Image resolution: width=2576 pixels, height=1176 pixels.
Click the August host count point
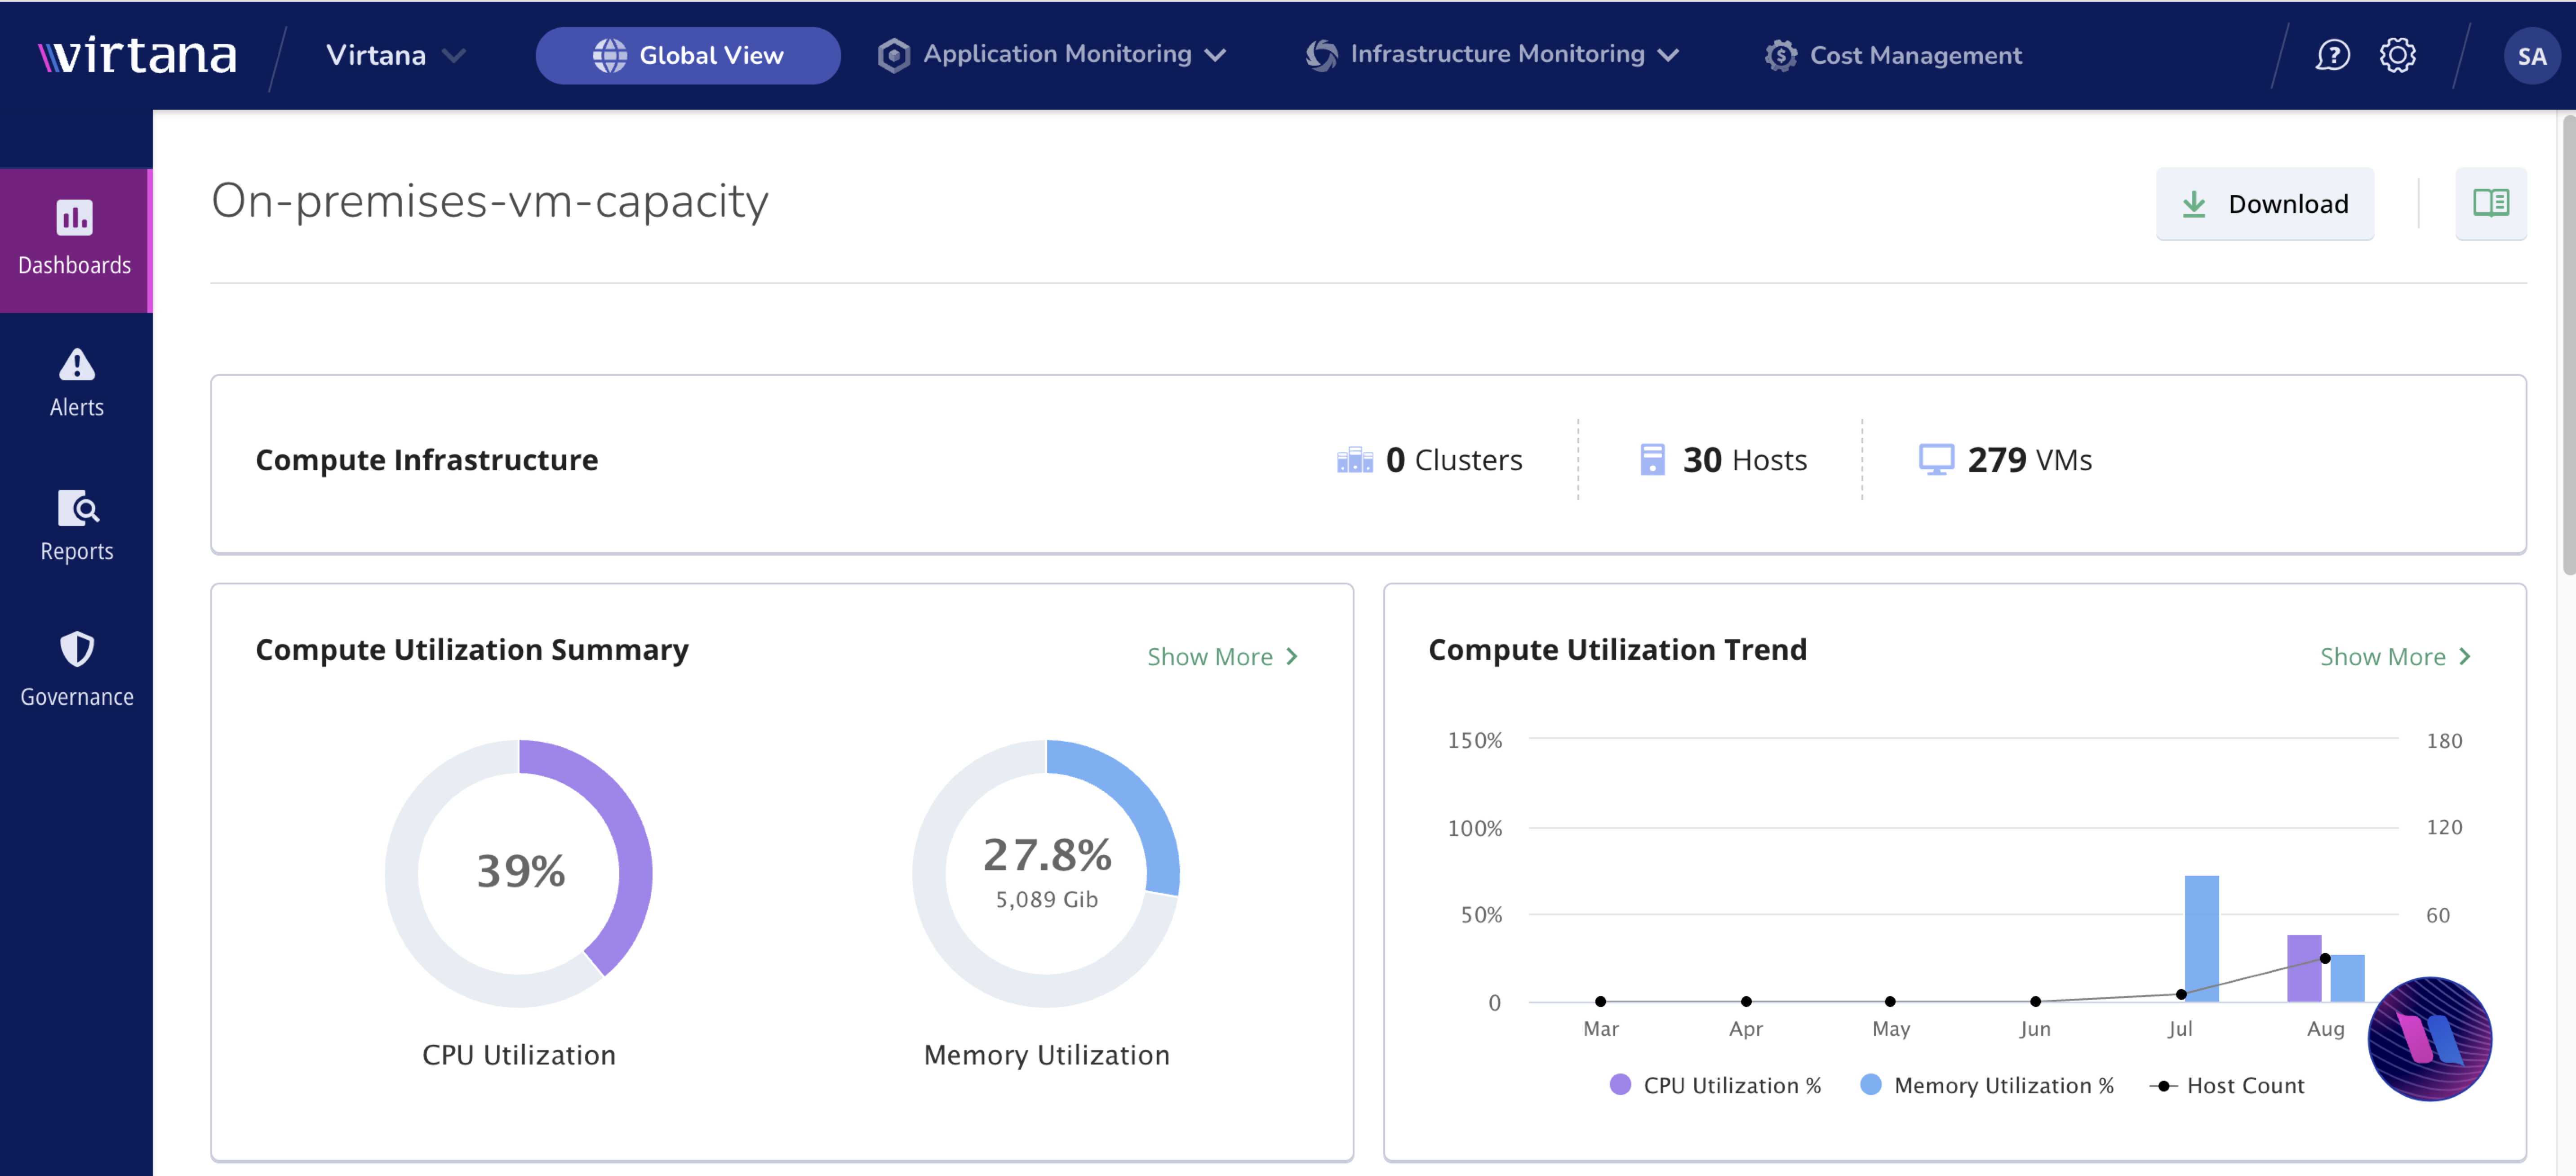pos(2325,958)
